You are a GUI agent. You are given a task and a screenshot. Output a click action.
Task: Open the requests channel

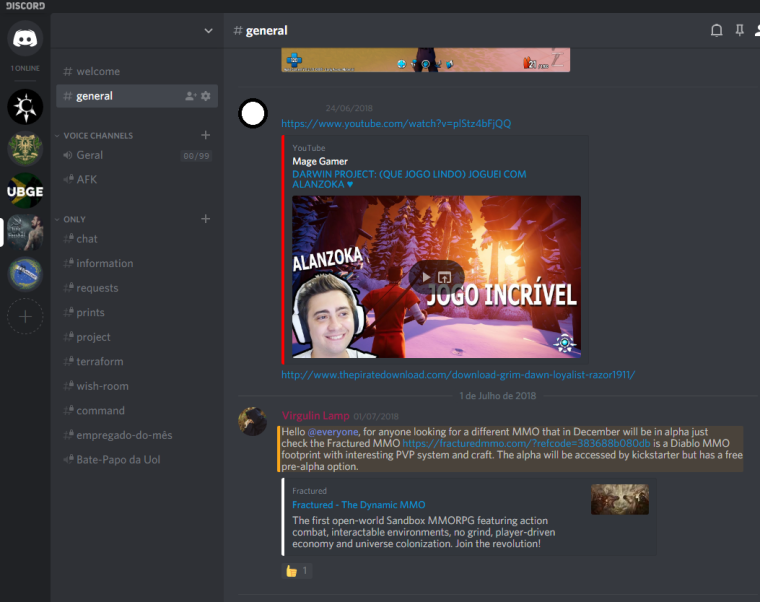pyautogui.click(x=137, y=288)
